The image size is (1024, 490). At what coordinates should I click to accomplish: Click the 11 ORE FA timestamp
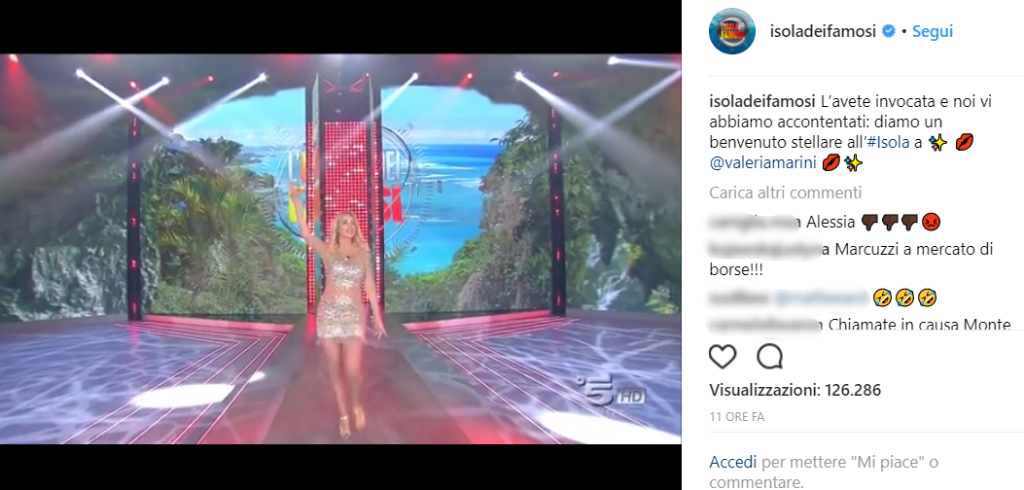click(737, 417)
